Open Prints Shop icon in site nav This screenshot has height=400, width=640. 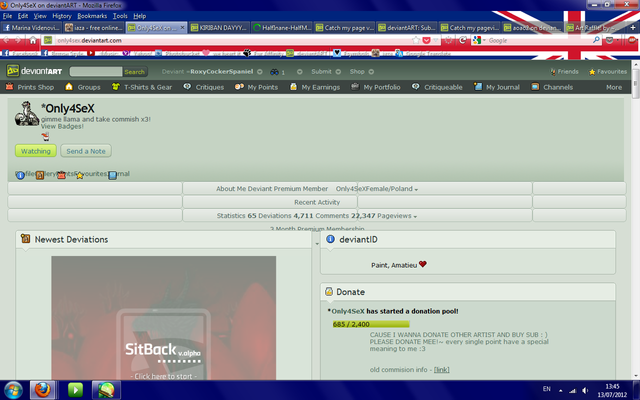pos(9,87)
